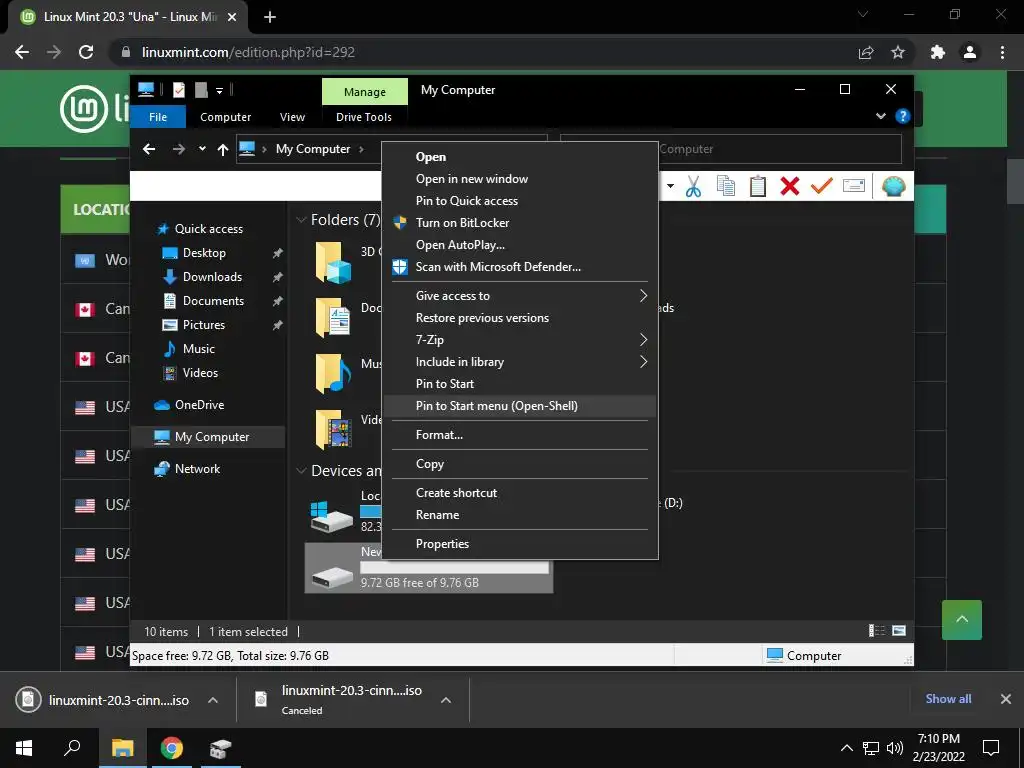Click Explorer back navigation arrow
This screenshot has height=768, width=1024.
tap(149, 150)
